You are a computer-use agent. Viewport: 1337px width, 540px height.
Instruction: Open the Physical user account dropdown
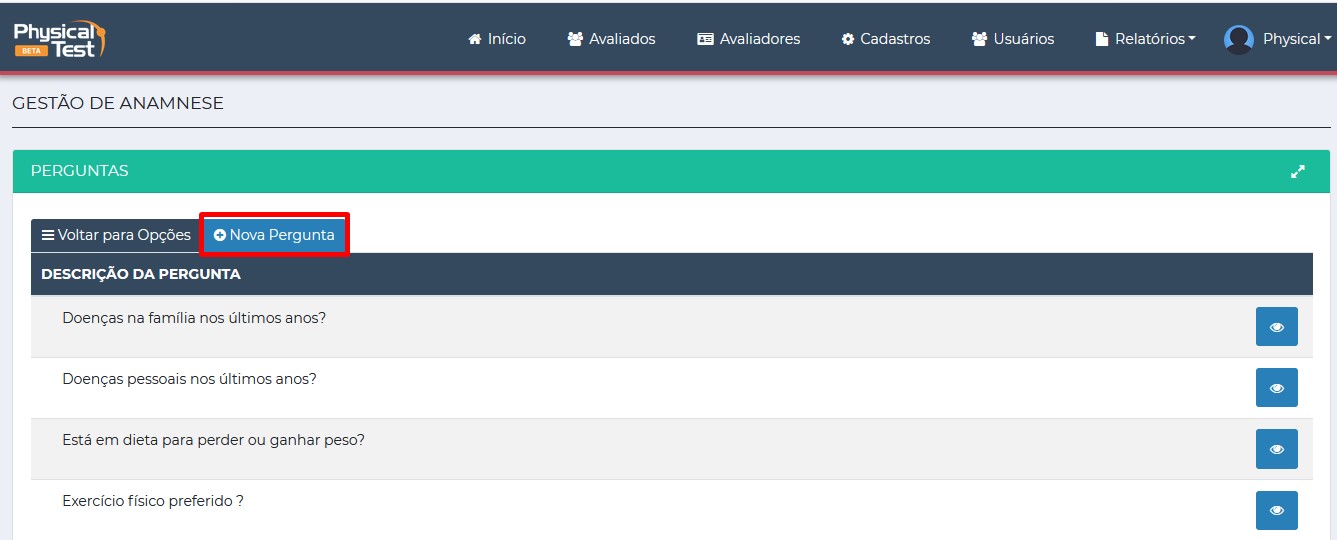(1296, 39)
